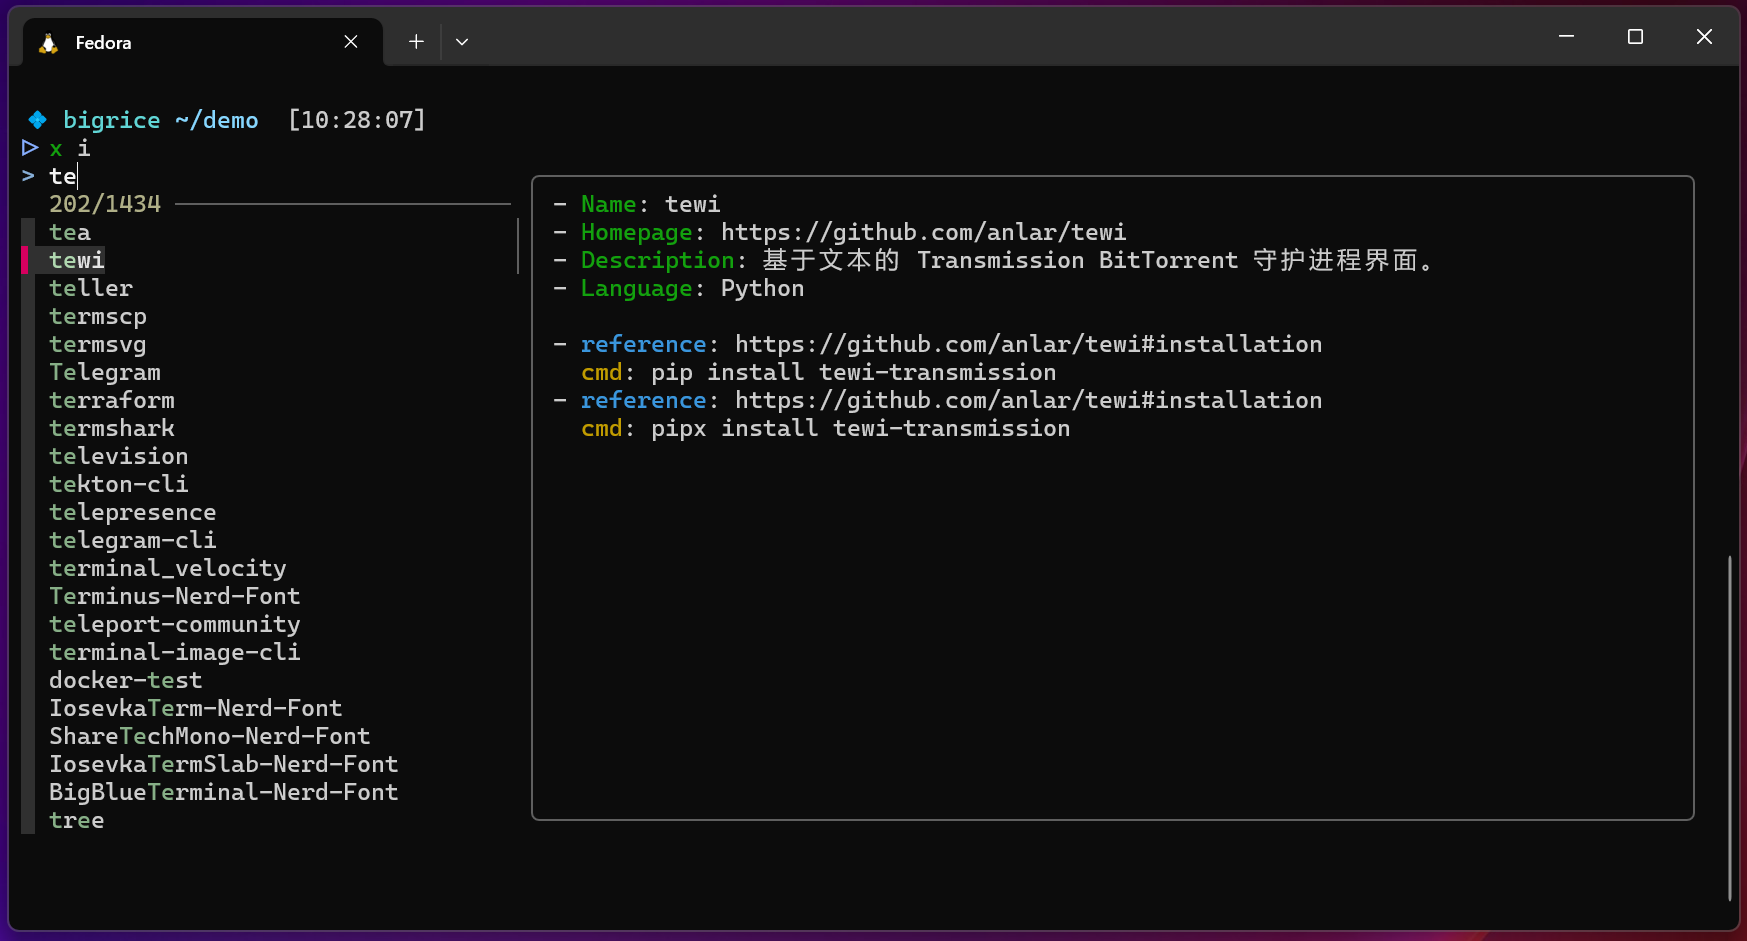This screenshot has height=941, width=1747.
Task: Select the 'docker-test' entry
Action: coord(126,680)
